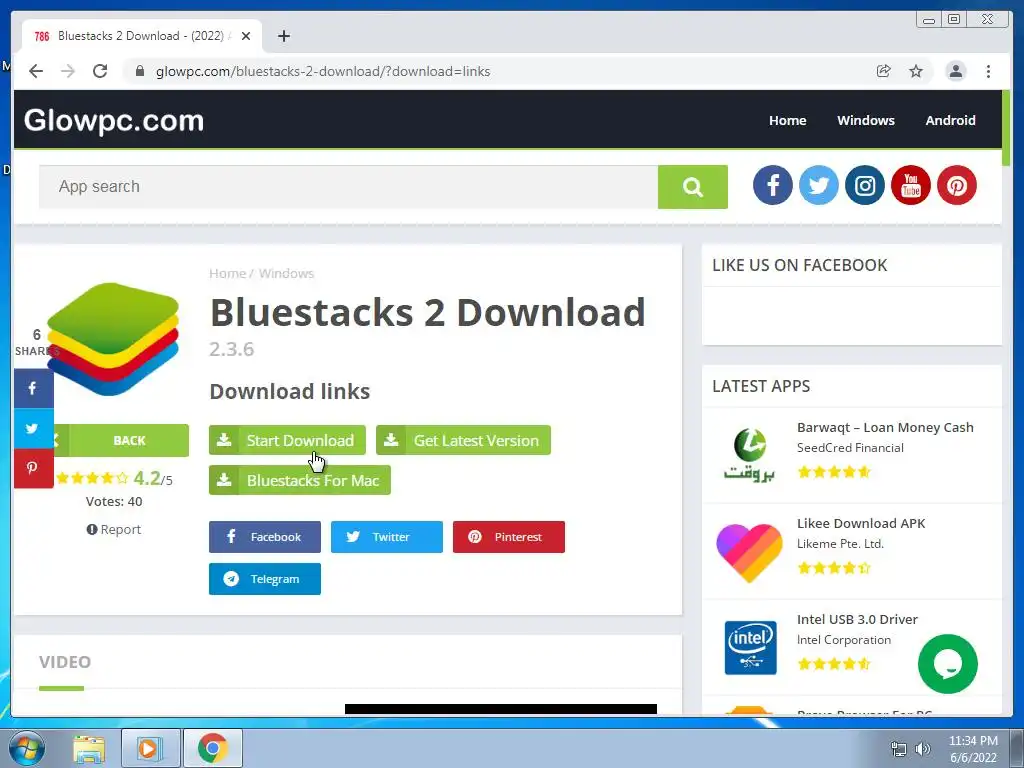Viewport: 1024px width, 768px height.
Task: Click the Windows breadcrumb link
Action: (x=286, y=274)
